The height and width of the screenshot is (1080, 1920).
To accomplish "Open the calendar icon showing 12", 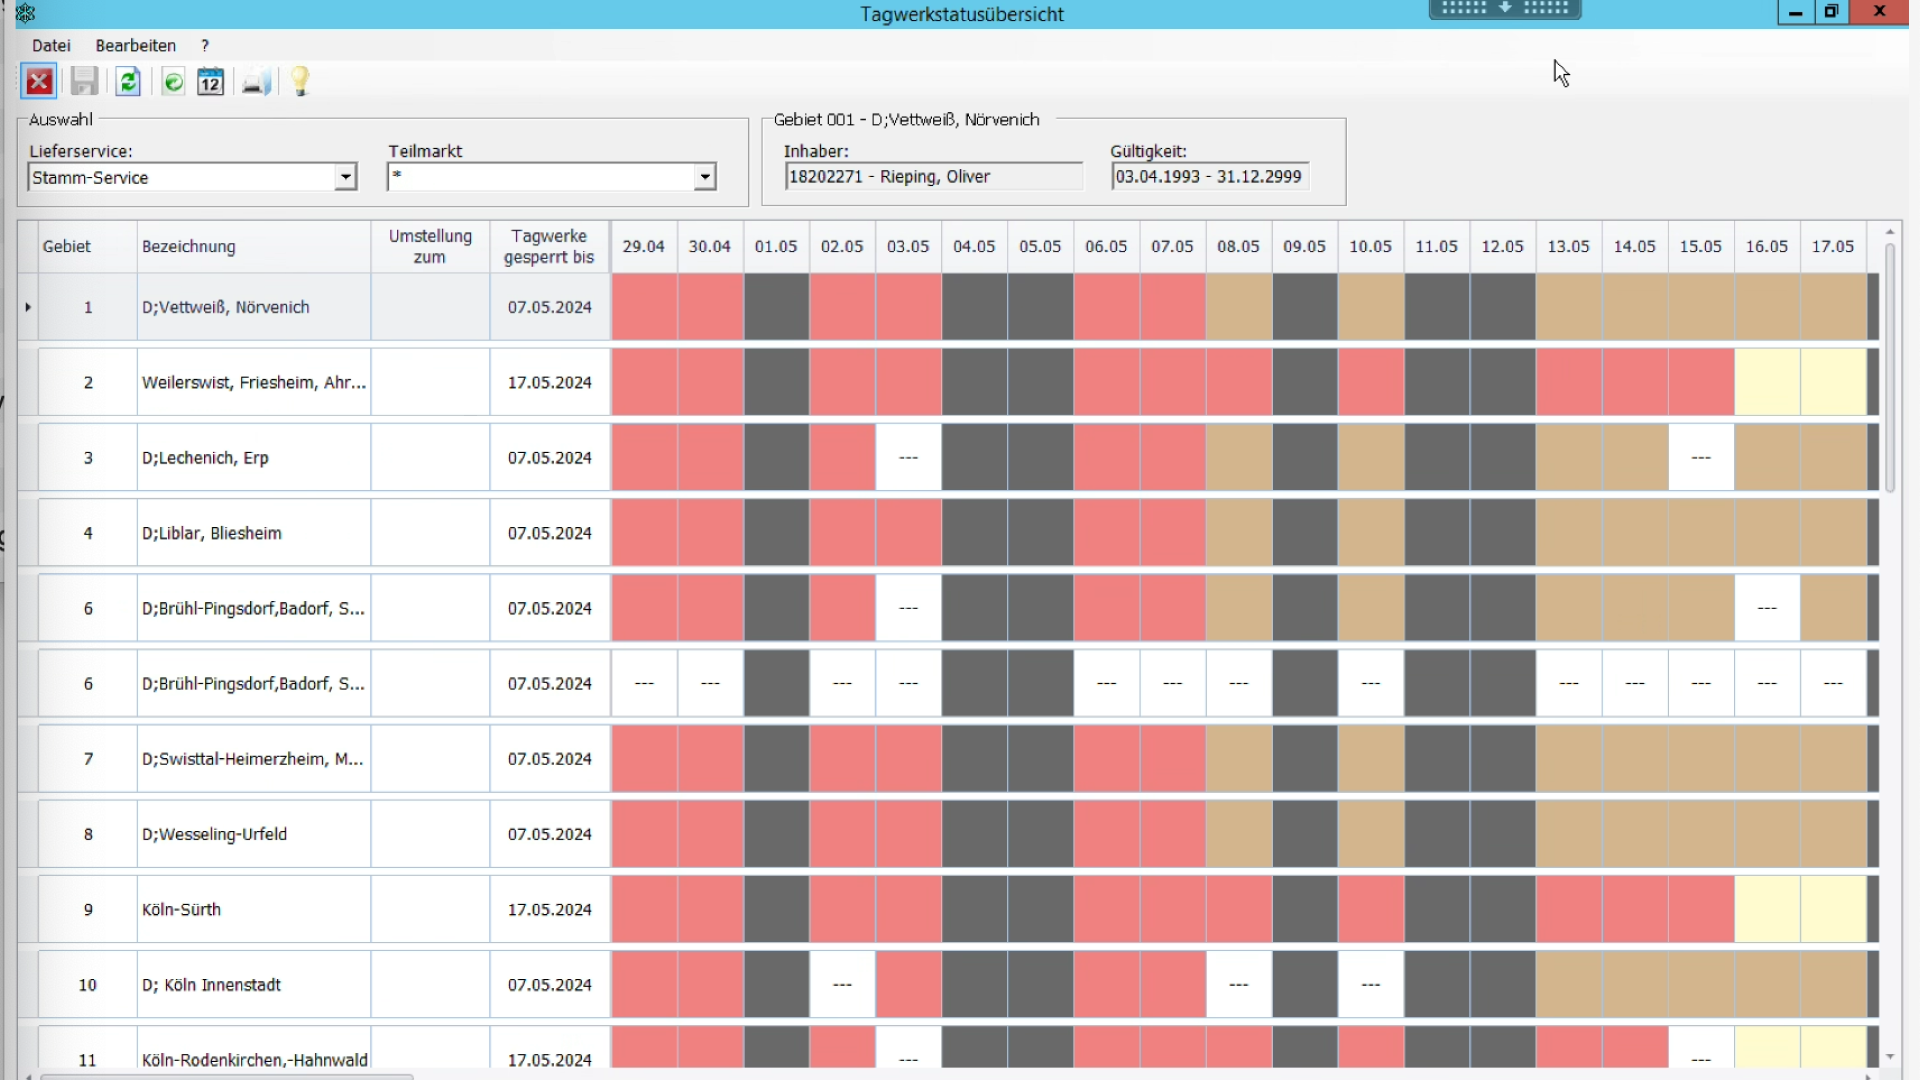I will tap(210, 82).
